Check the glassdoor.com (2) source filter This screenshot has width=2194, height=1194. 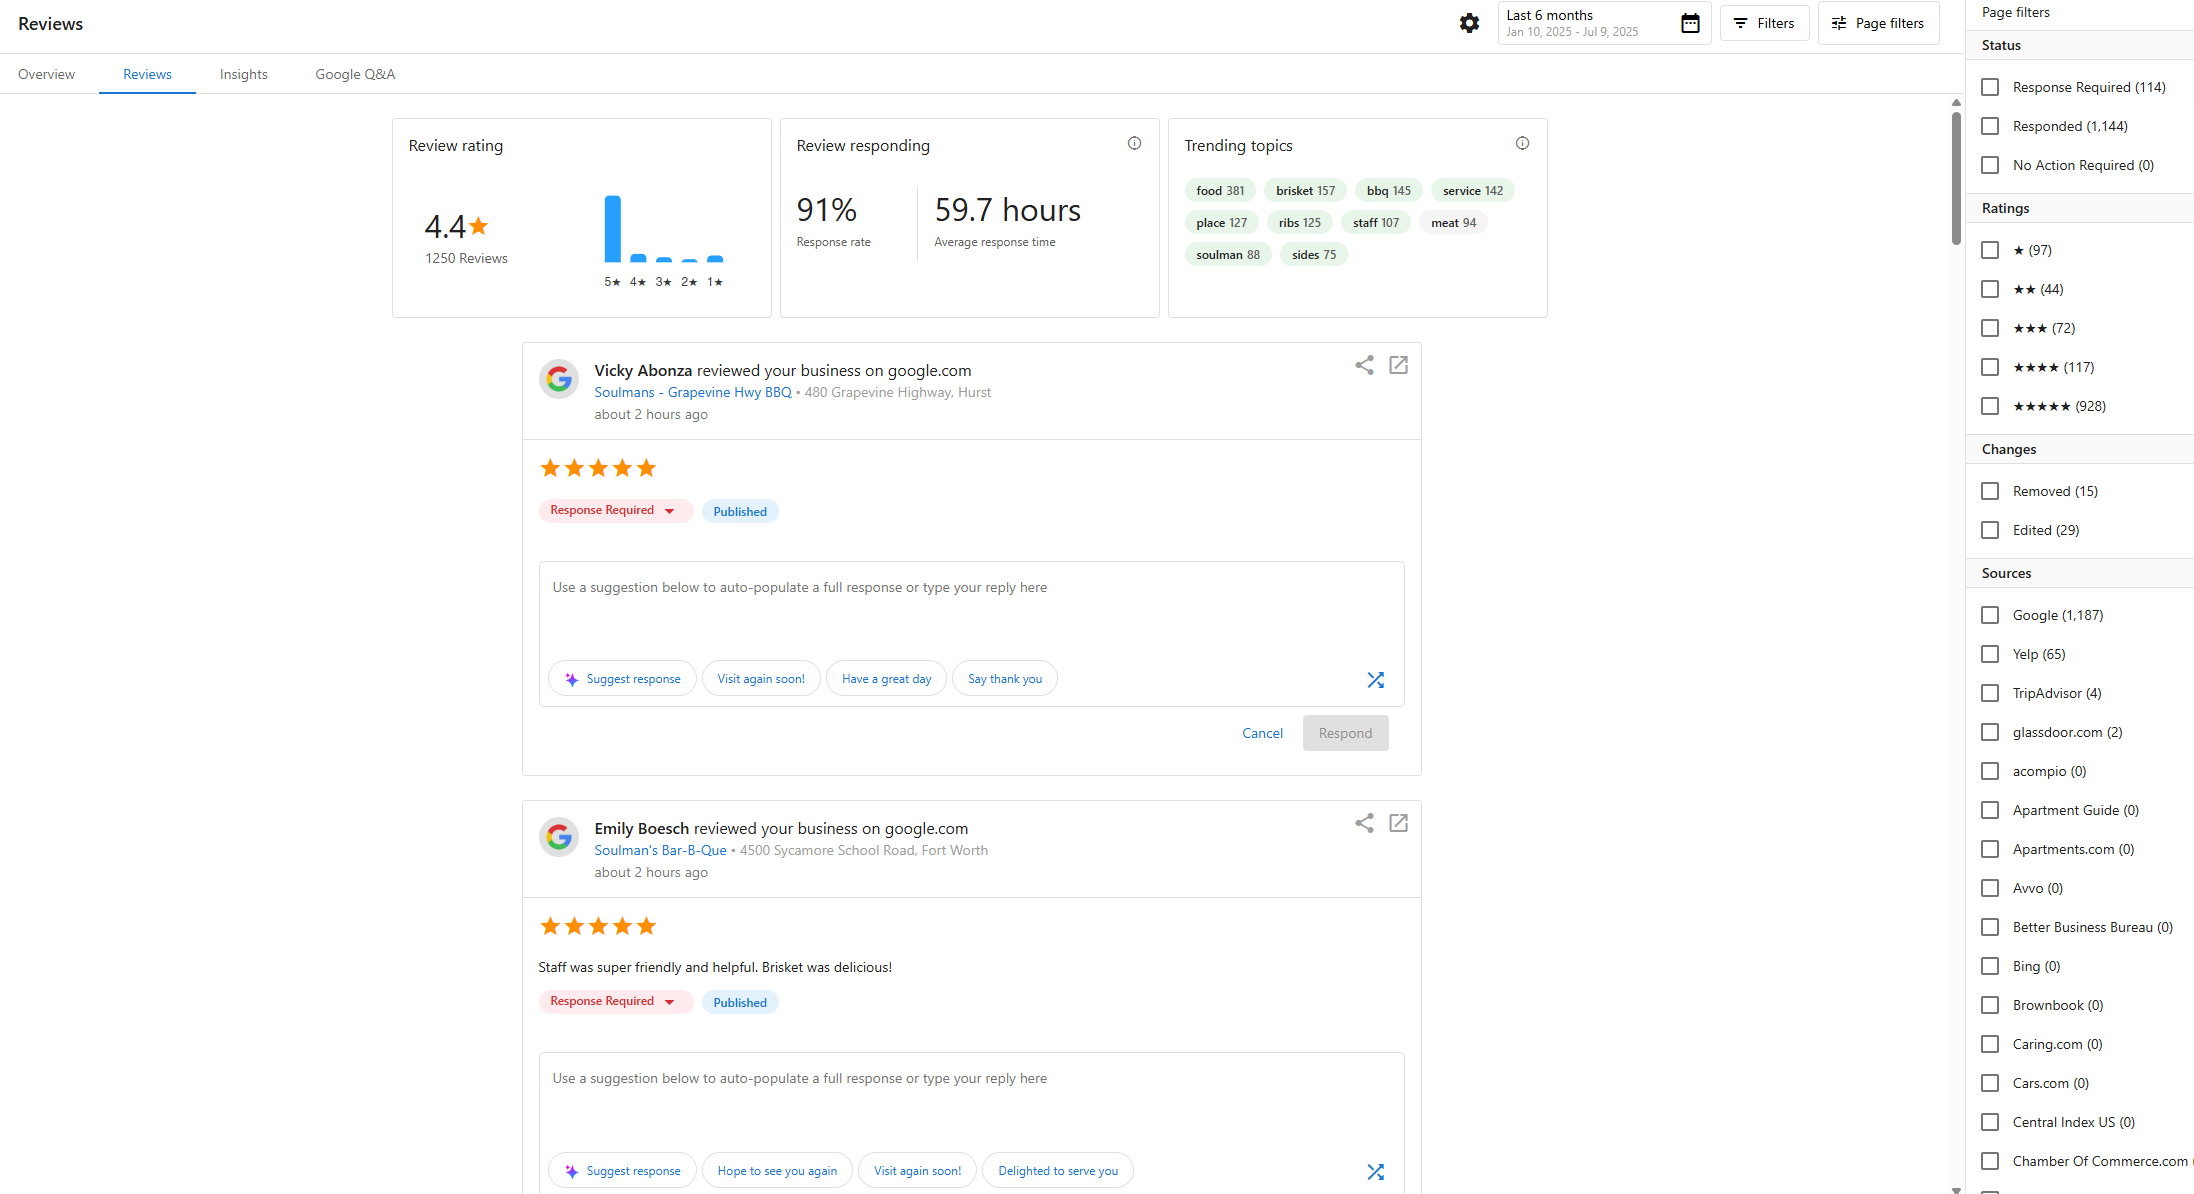click(x=1990, y=732)
